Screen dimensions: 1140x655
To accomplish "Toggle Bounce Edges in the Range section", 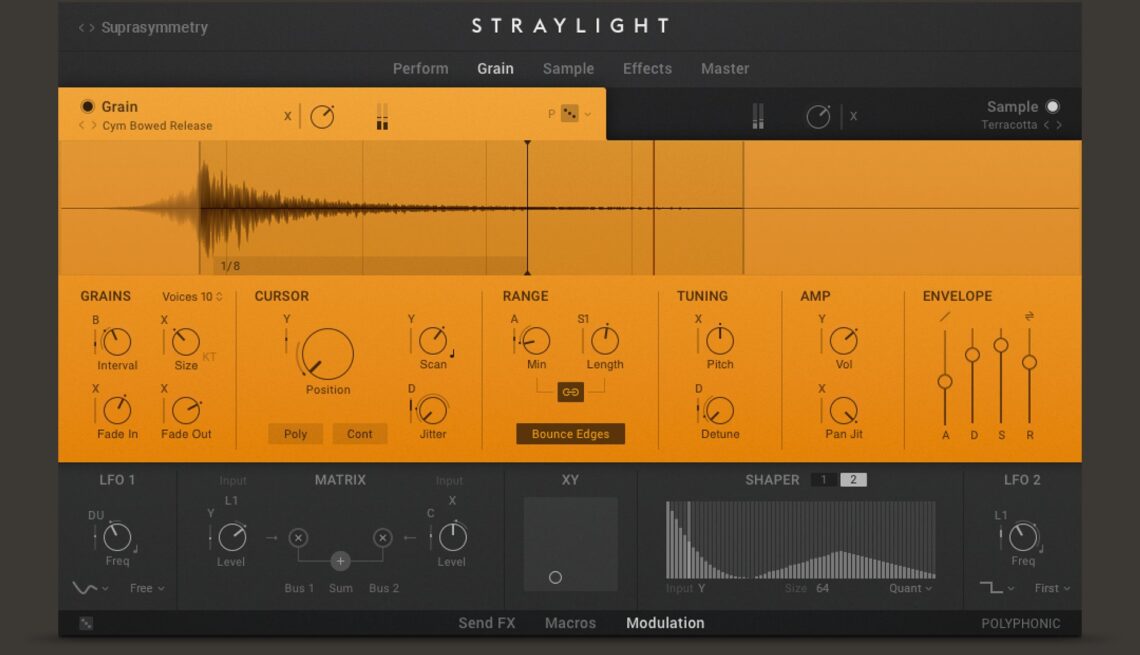I will [x=571, y=434].
